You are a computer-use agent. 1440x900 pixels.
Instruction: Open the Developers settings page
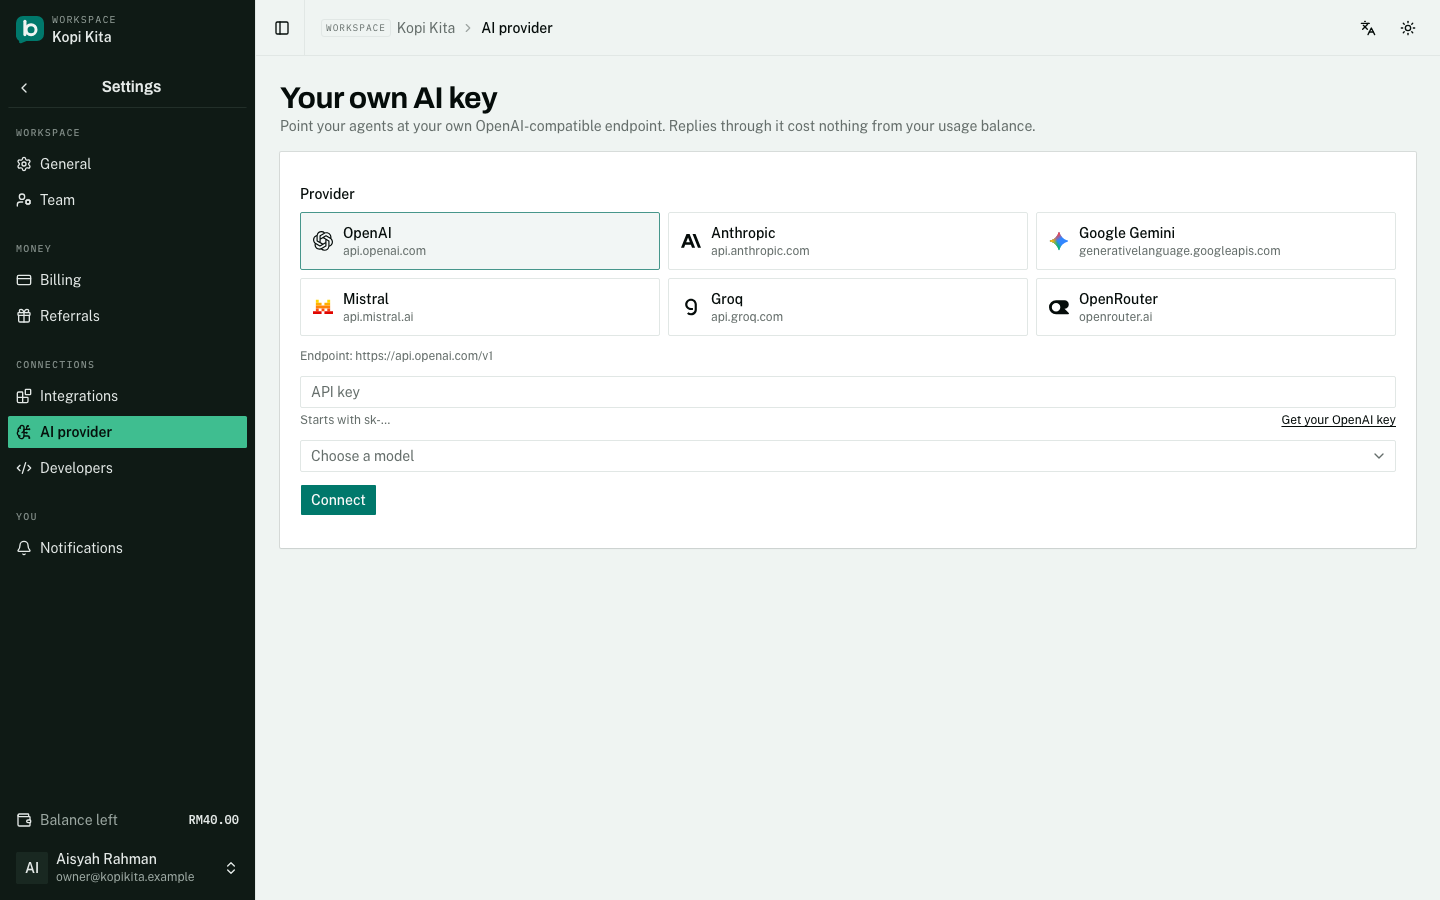click(127, 468)
